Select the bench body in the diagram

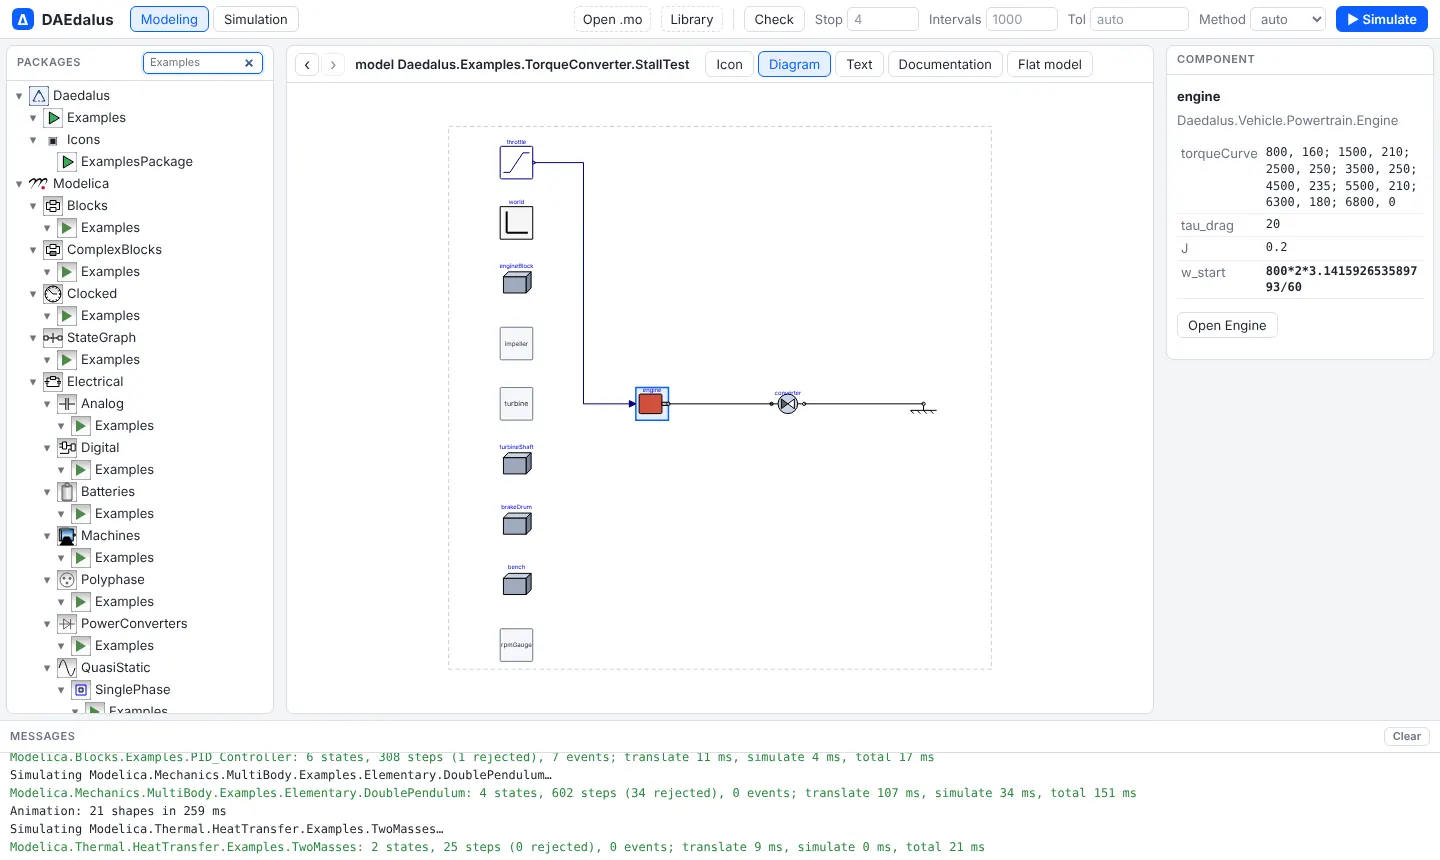tap(516, 583)
